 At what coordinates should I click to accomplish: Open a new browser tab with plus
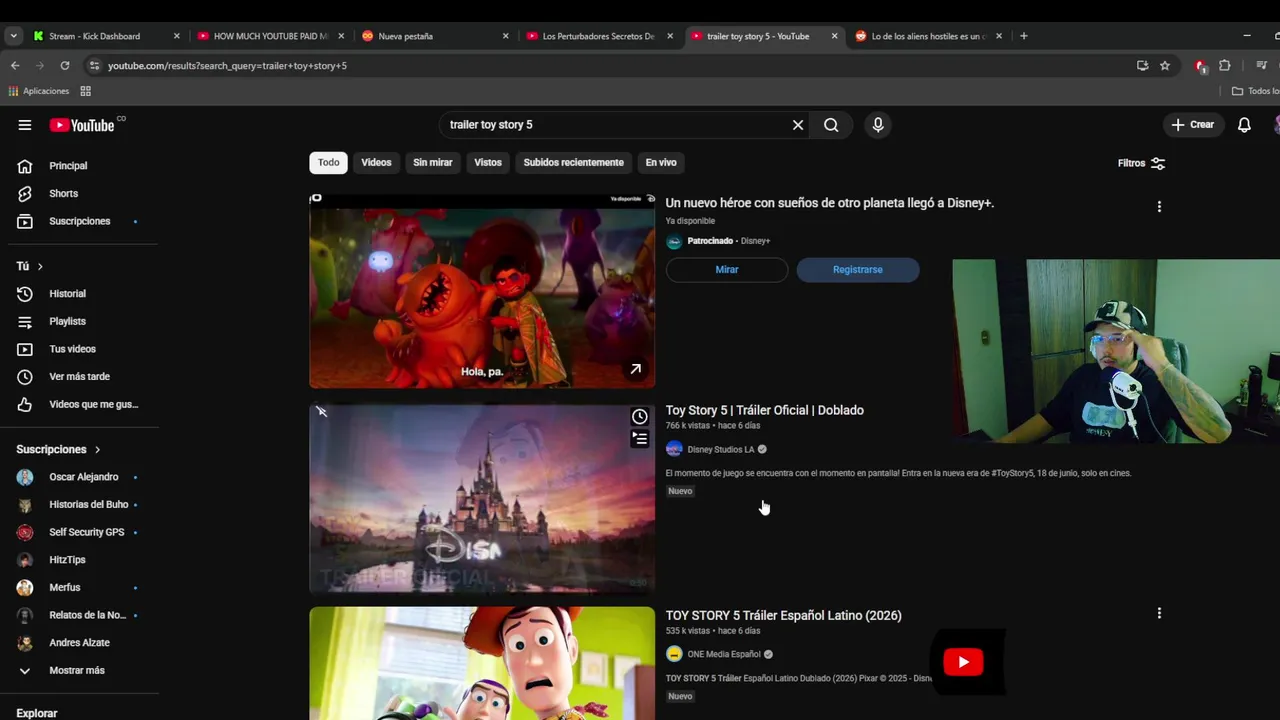pos(1023,36)
